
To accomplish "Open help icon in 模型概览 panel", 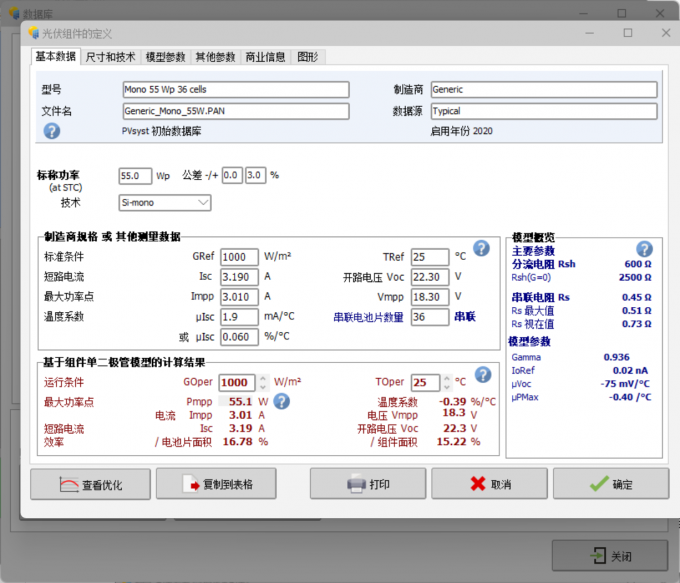I will pos(644,249).
